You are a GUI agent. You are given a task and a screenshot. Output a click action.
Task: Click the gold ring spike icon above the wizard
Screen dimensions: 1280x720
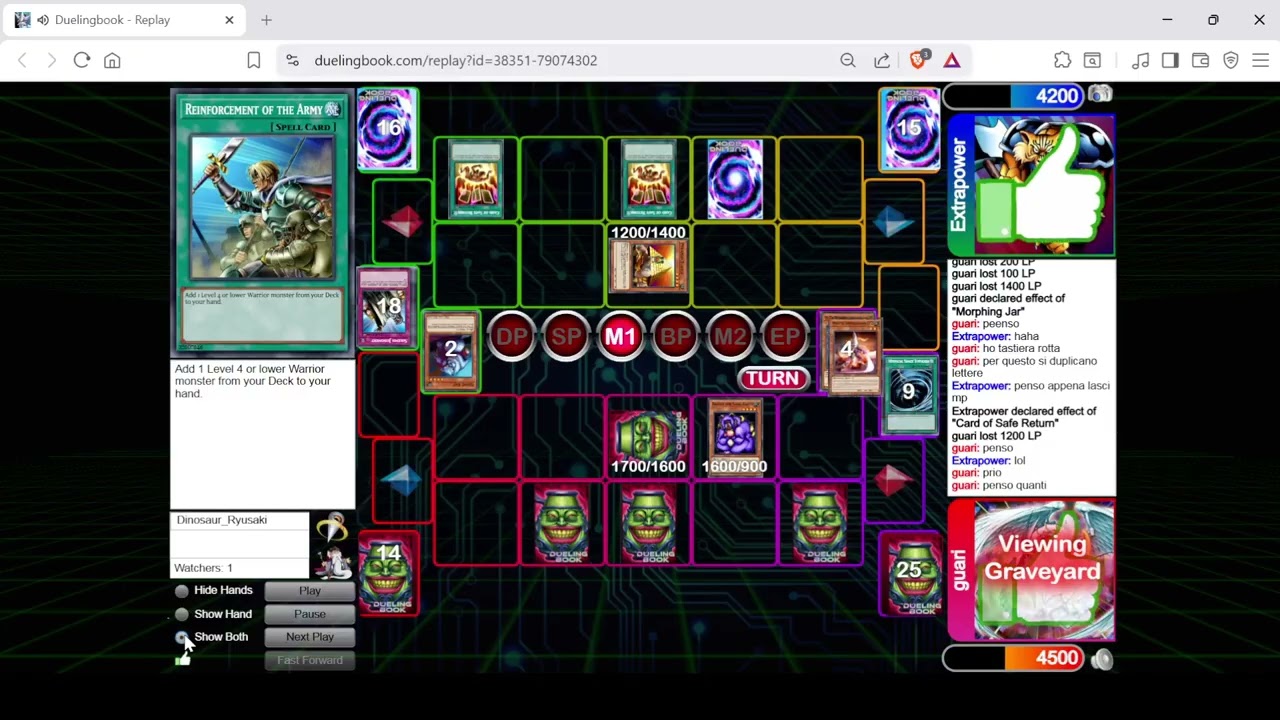tap(332, 527)
